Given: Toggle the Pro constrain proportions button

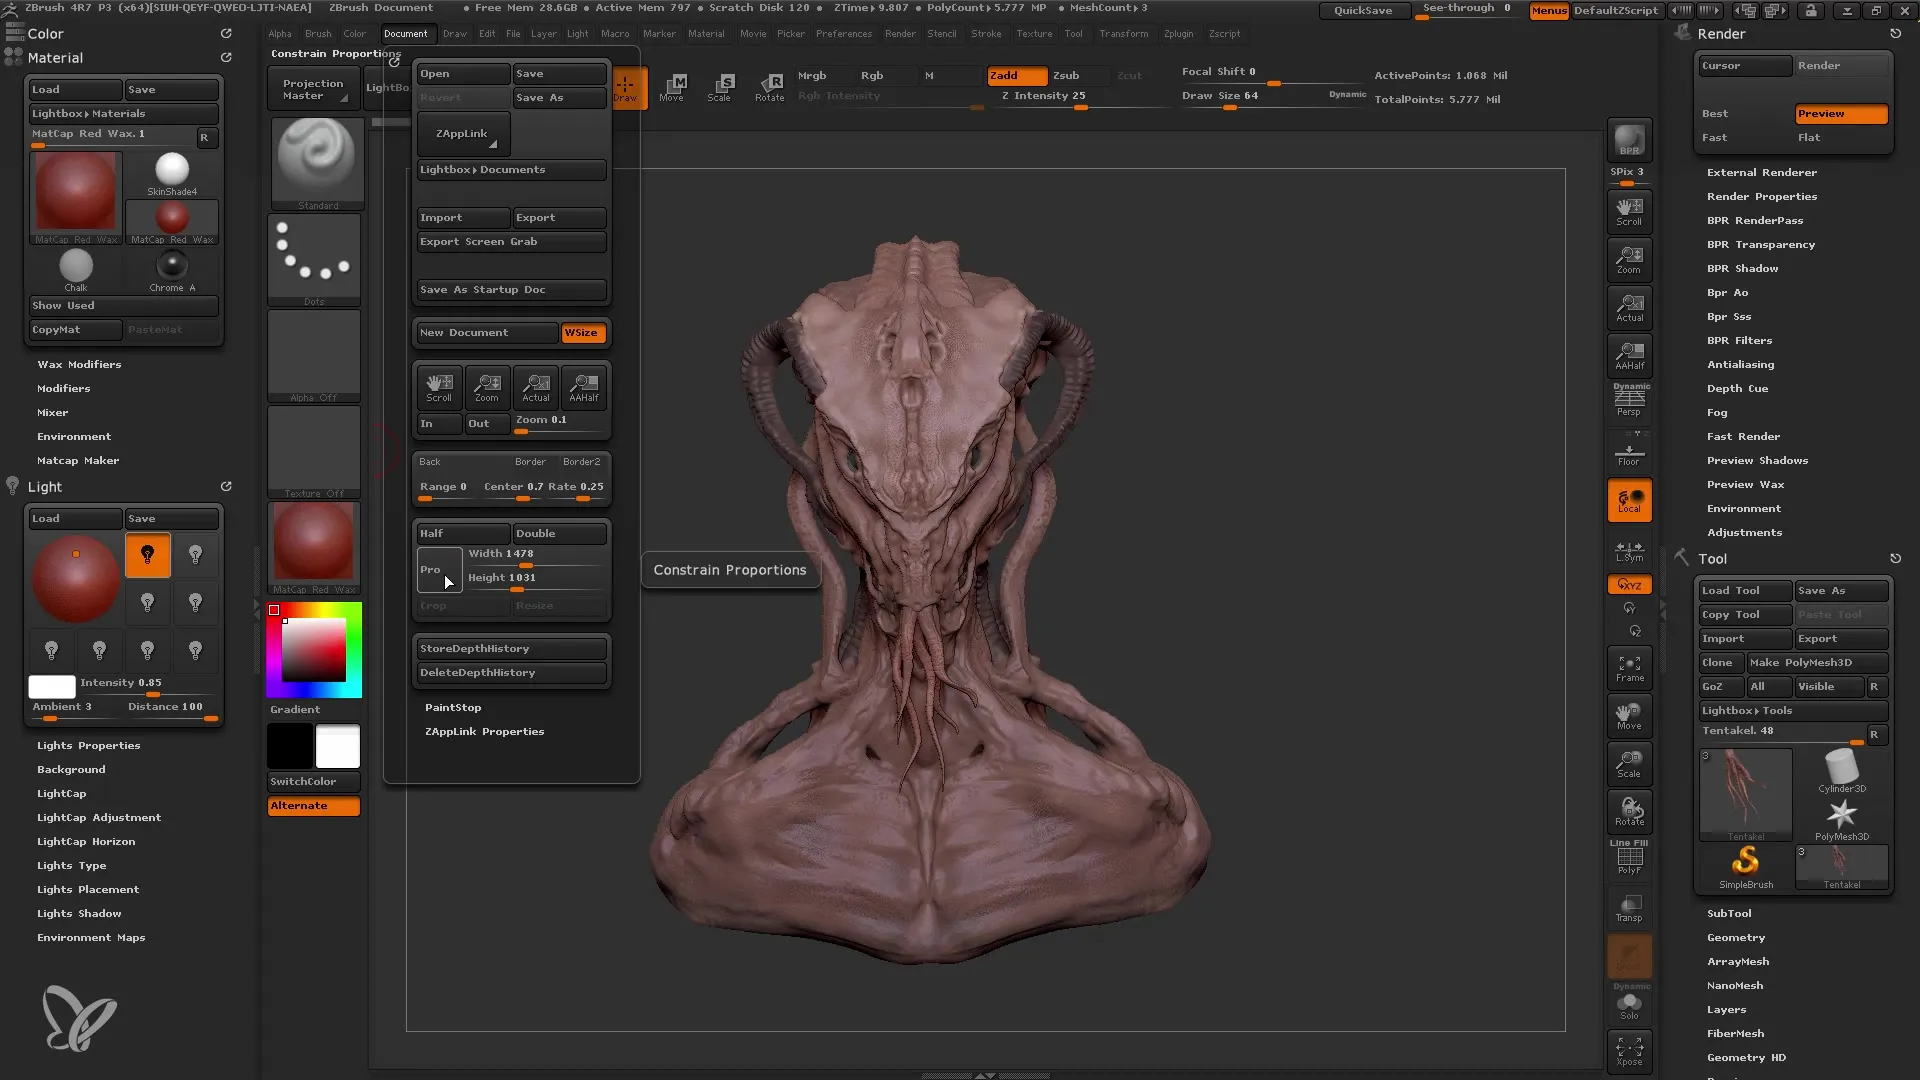Looking at the screenshot, I should [439, 570].
